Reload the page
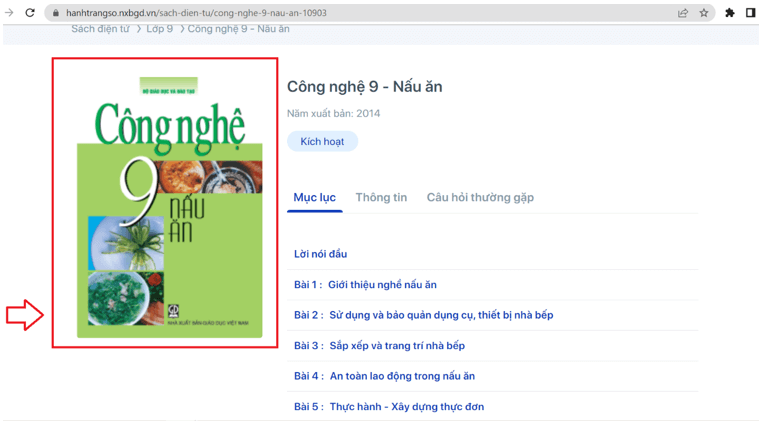The width and height of the screenshot is (761, 422). 30,13
